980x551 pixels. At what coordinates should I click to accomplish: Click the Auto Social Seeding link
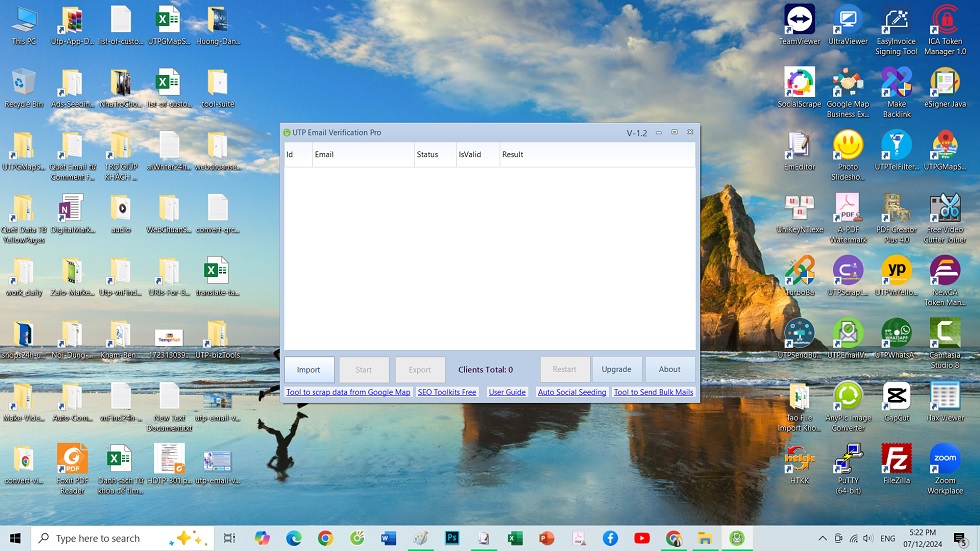click(x=572, y=392)
